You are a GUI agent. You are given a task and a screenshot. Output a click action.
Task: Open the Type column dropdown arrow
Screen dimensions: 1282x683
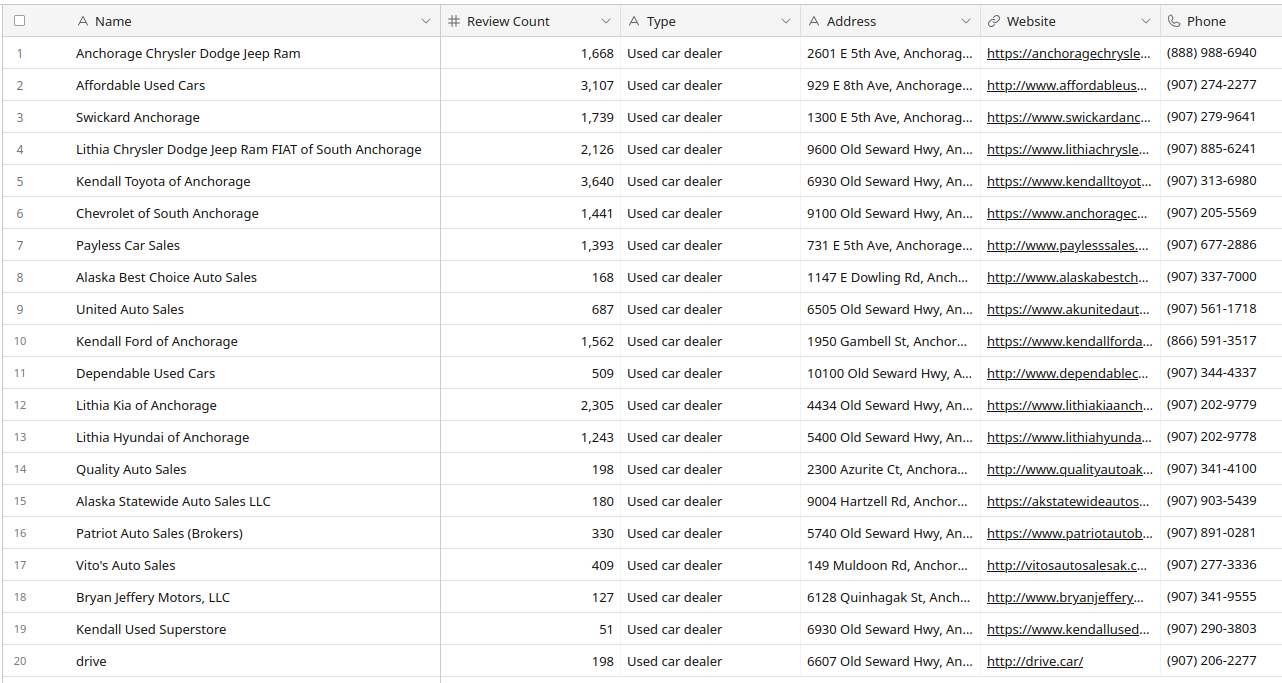786,21
